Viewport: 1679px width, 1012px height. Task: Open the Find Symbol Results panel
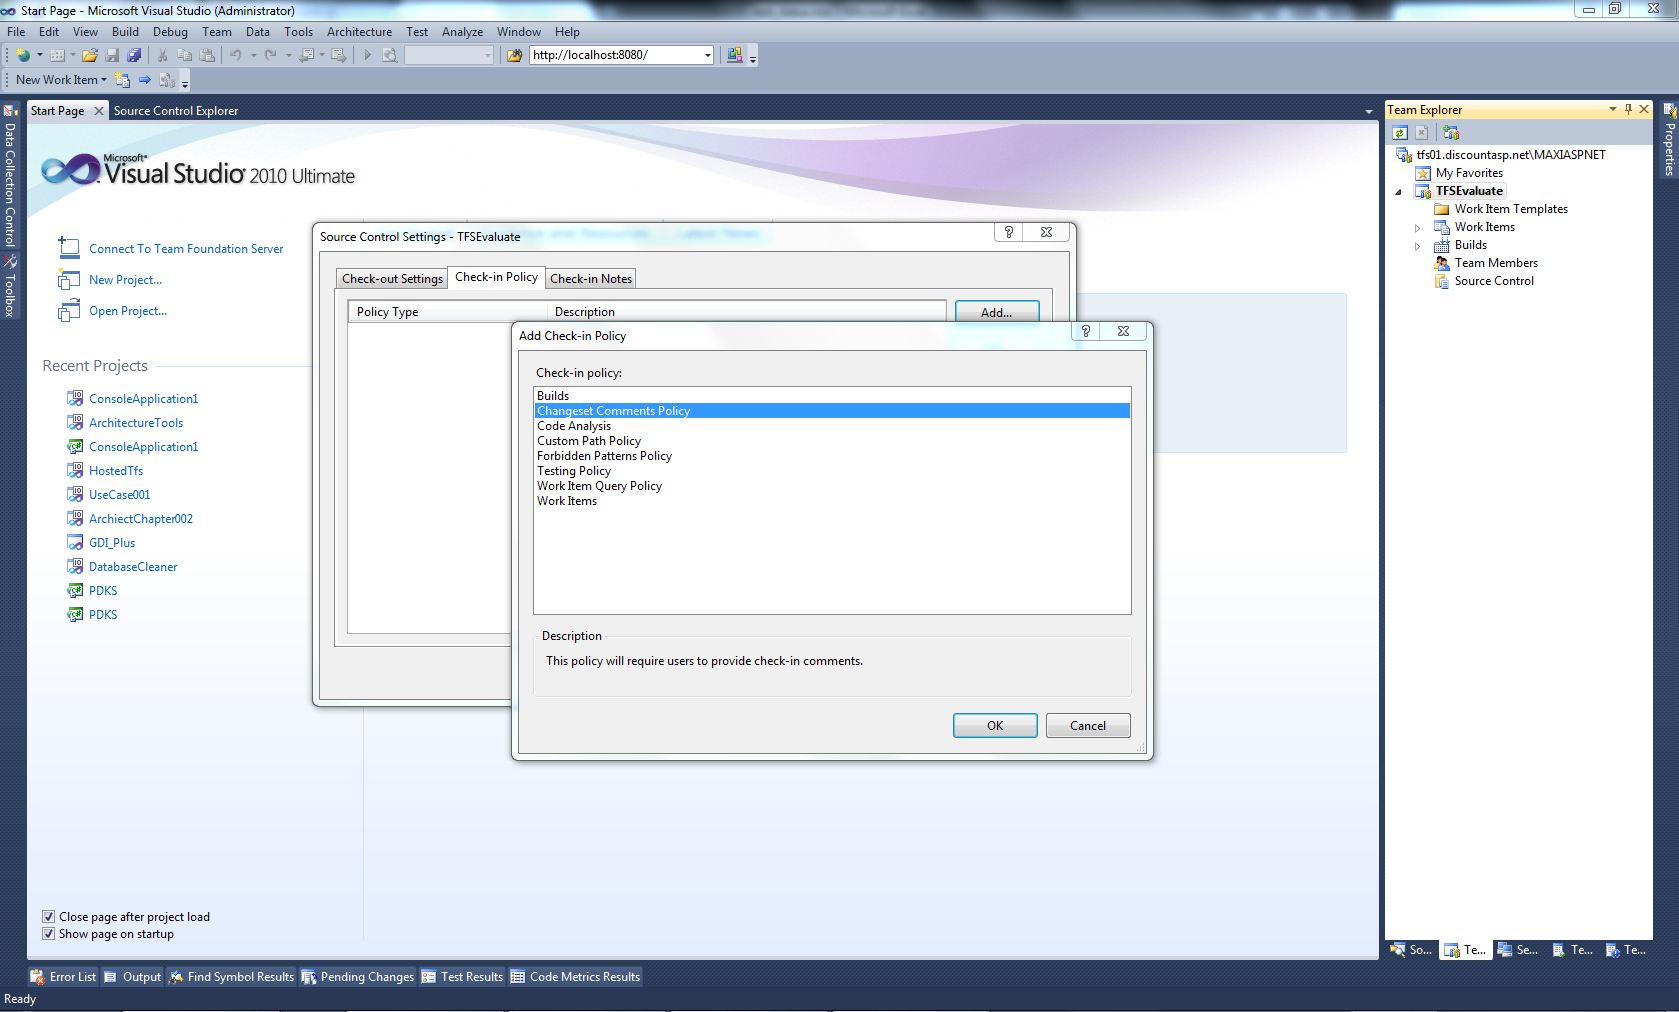231,977
